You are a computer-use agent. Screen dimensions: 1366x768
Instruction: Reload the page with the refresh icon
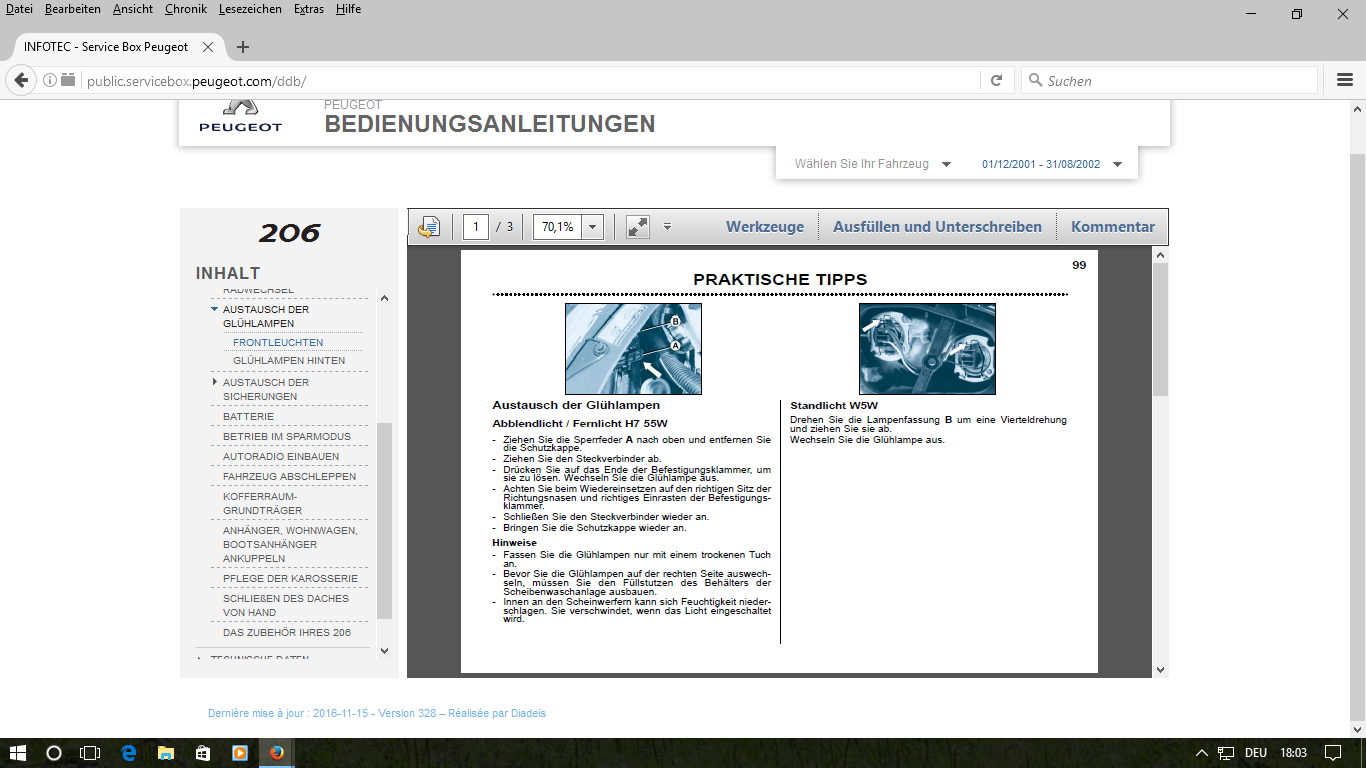click(996, 81)
